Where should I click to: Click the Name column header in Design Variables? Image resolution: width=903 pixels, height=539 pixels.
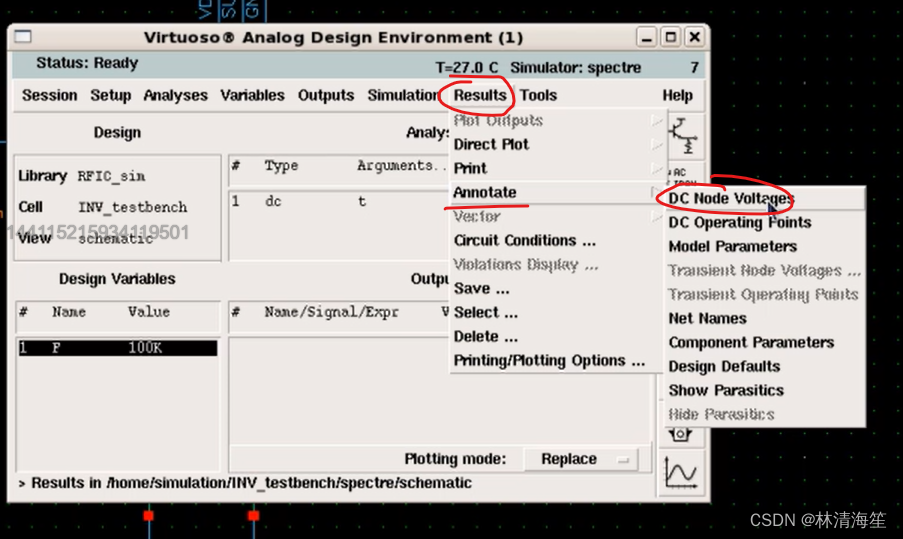(69, 312)
